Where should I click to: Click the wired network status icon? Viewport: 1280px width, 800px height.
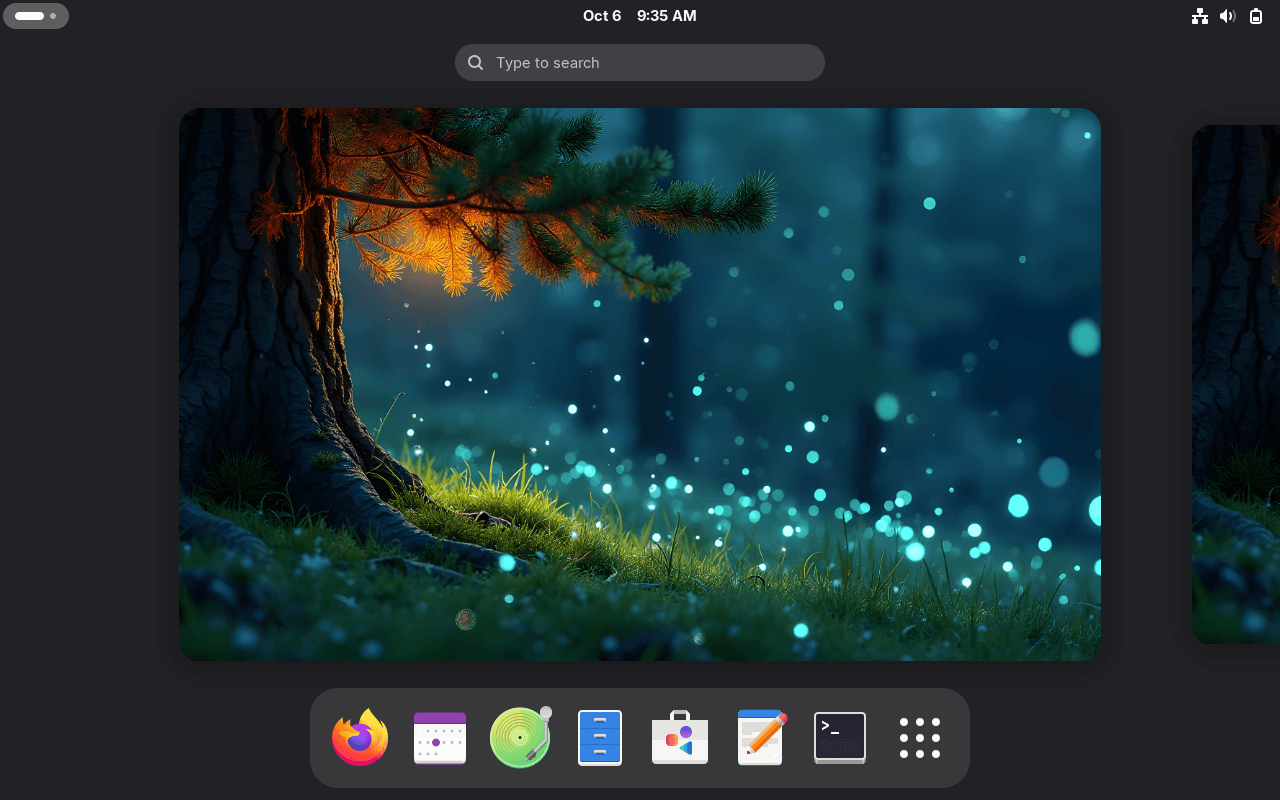click(1200, 16)
